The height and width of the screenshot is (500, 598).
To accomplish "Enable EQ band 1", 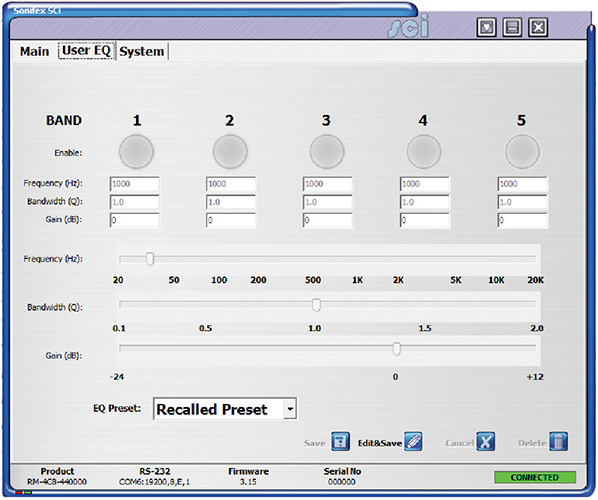I will (x=137, y=151).
